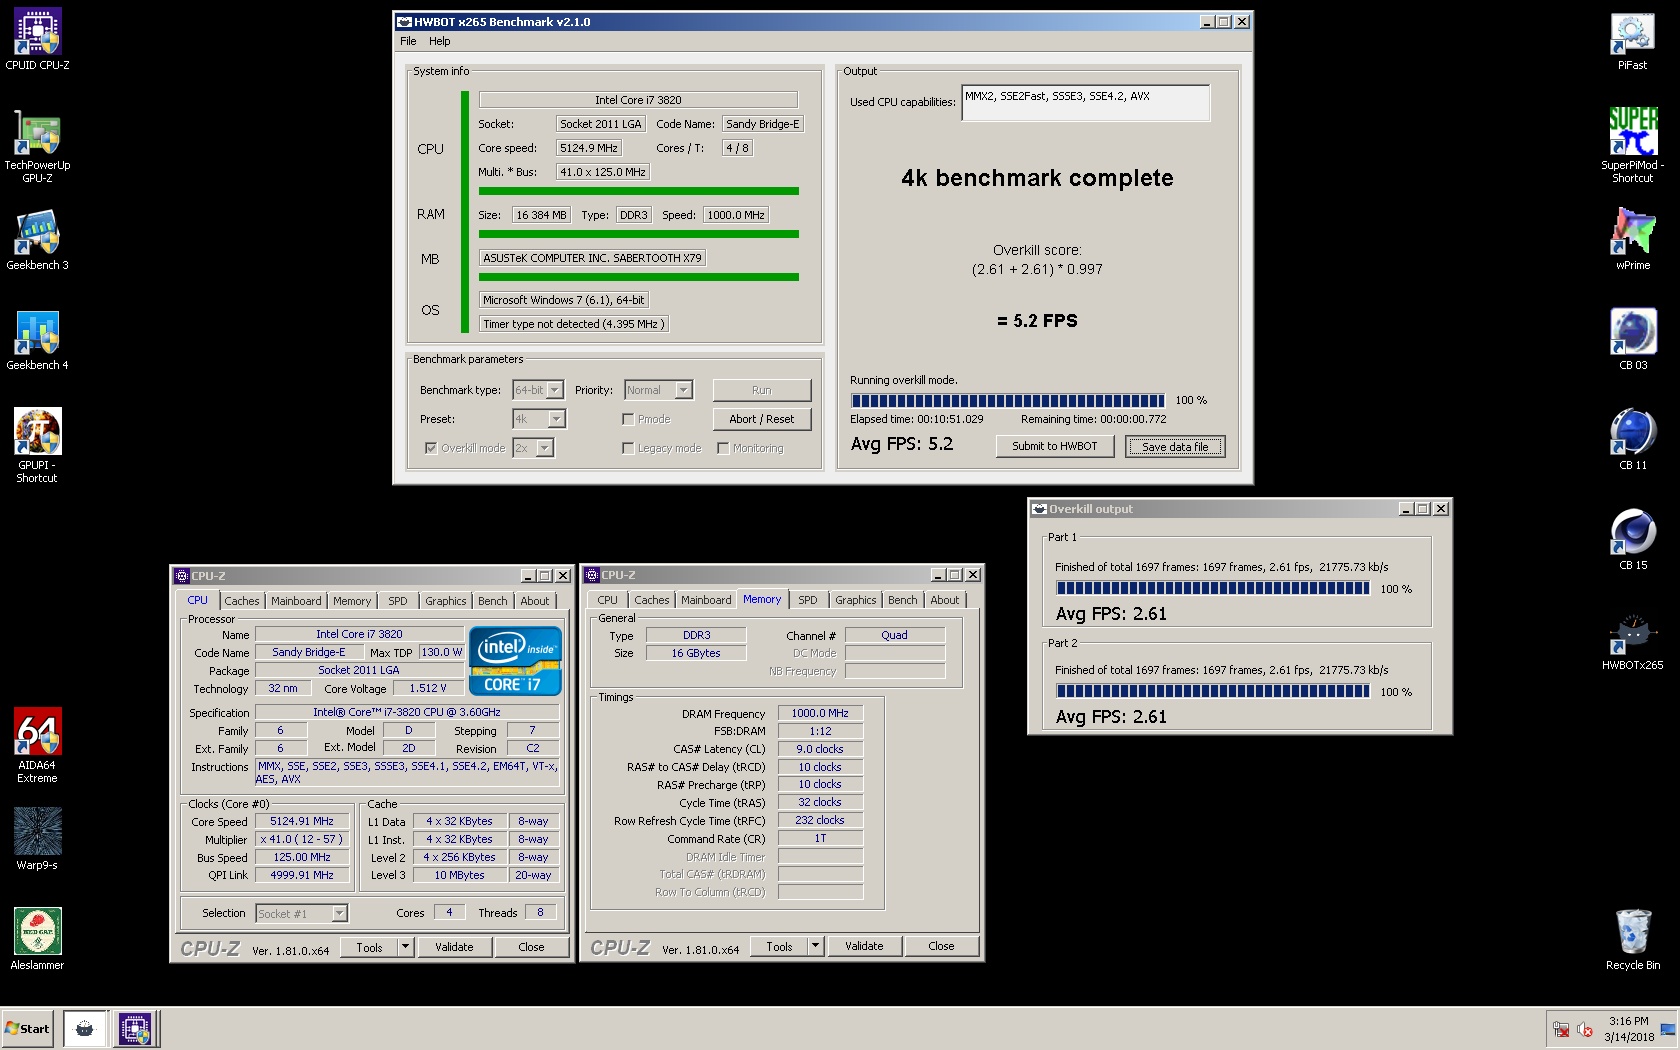Click the Abort / Reset button
This screenshot has width=1680, height=1050.
(x=762, y=419)
